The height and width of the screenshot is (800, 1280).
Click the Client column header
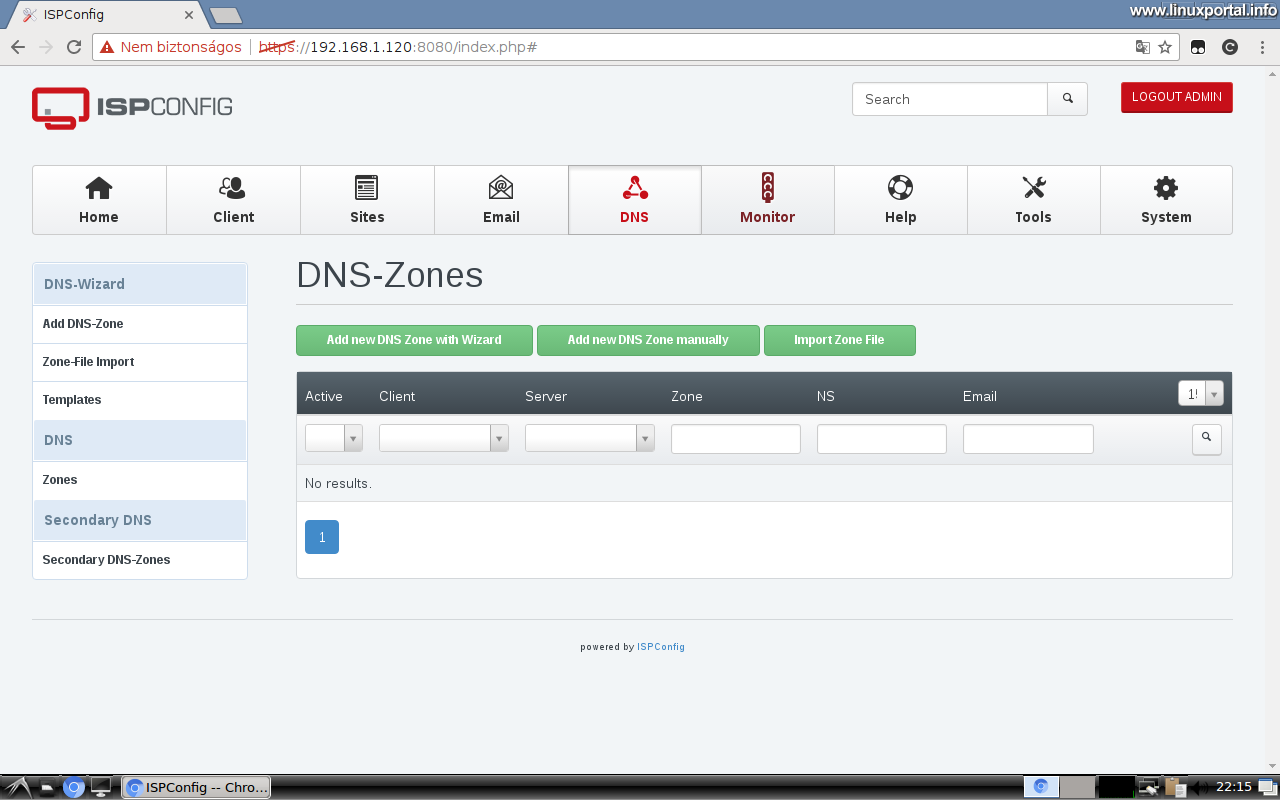point(397,396)
